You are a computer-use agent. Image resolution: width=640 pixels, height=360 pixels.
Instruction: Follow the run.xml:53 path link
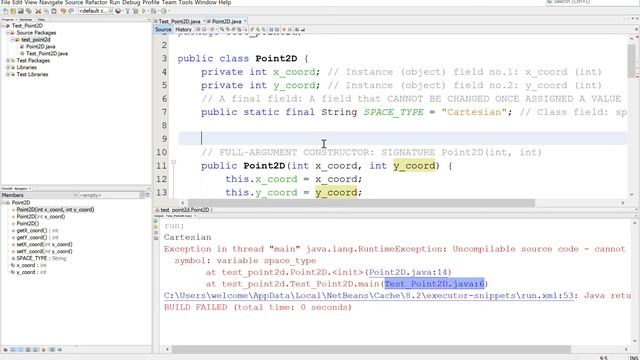369,296
